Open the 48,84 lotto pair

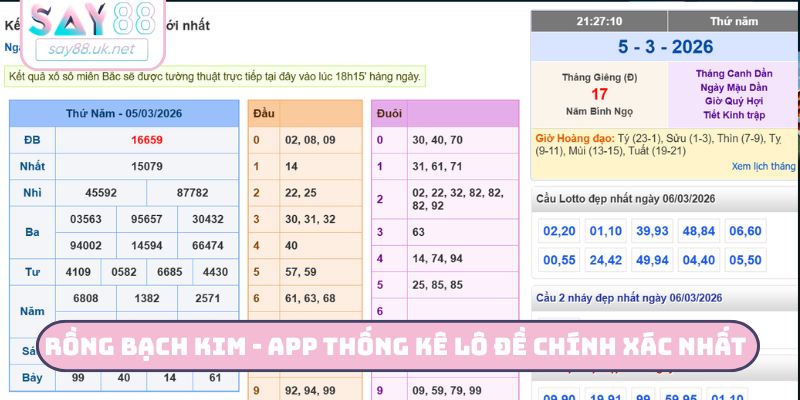coord(699,231)
